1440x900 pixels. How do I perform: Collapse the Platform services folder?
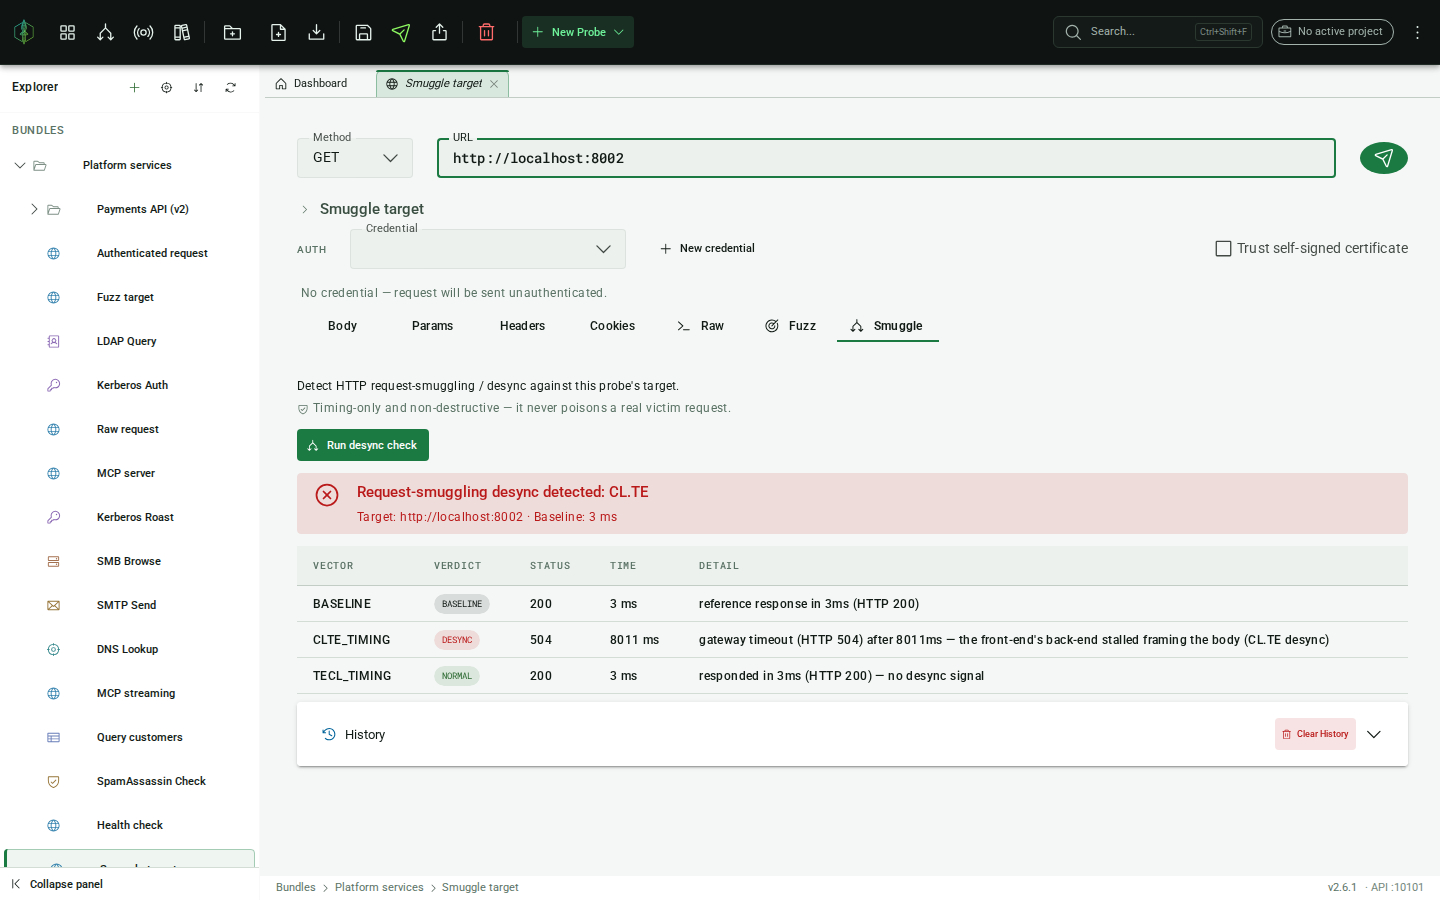(20, 165)
